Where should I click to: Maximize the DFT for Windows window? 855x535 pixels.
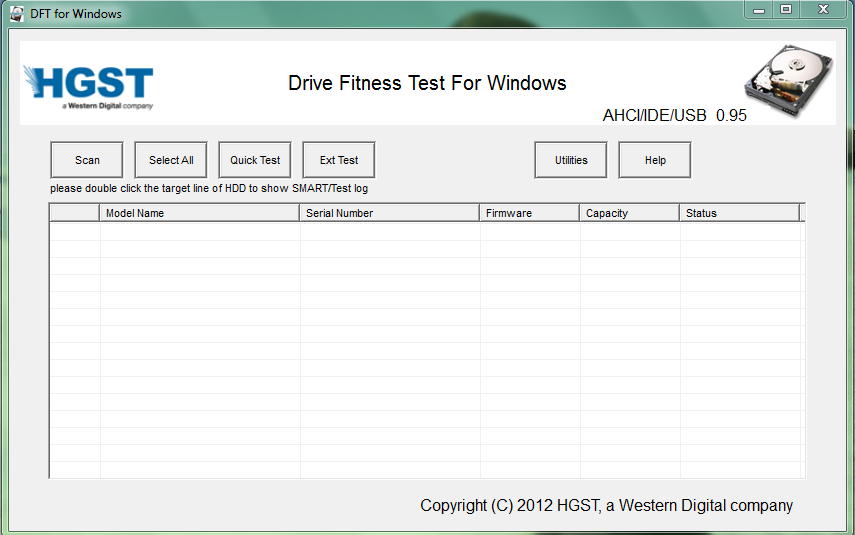coord(786,10)
